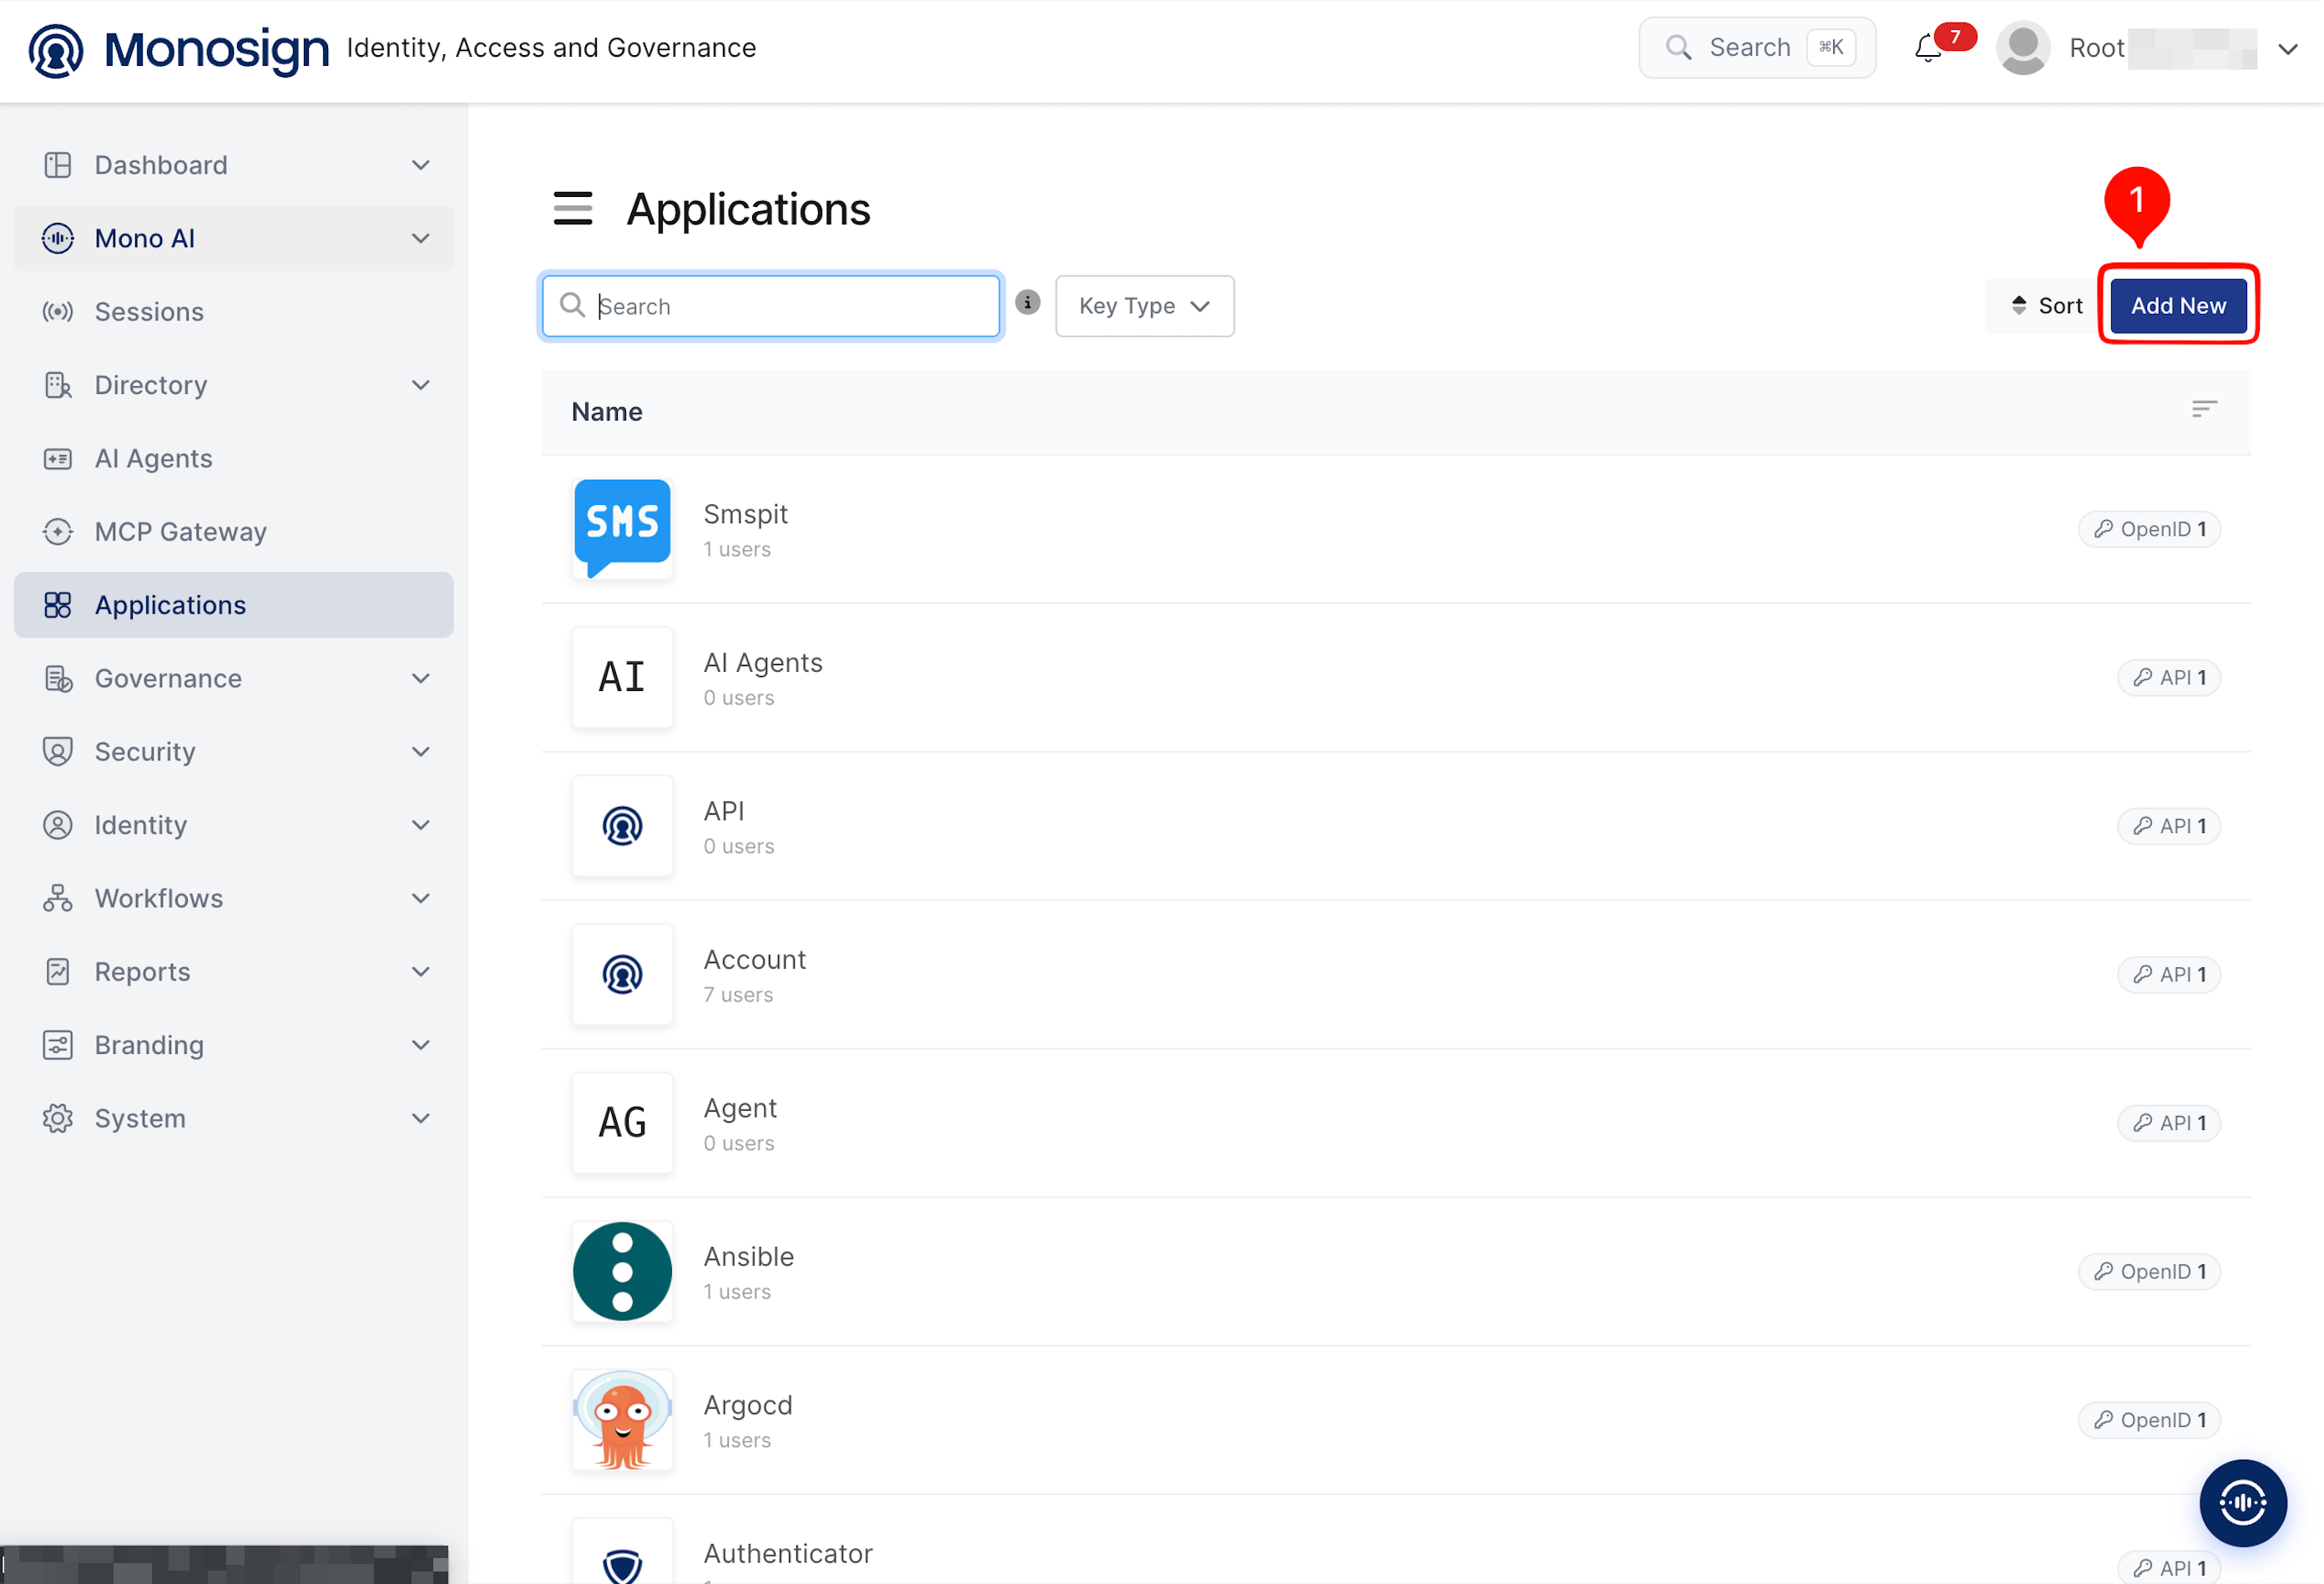Click the Ansible app icon

[622, 1271]
